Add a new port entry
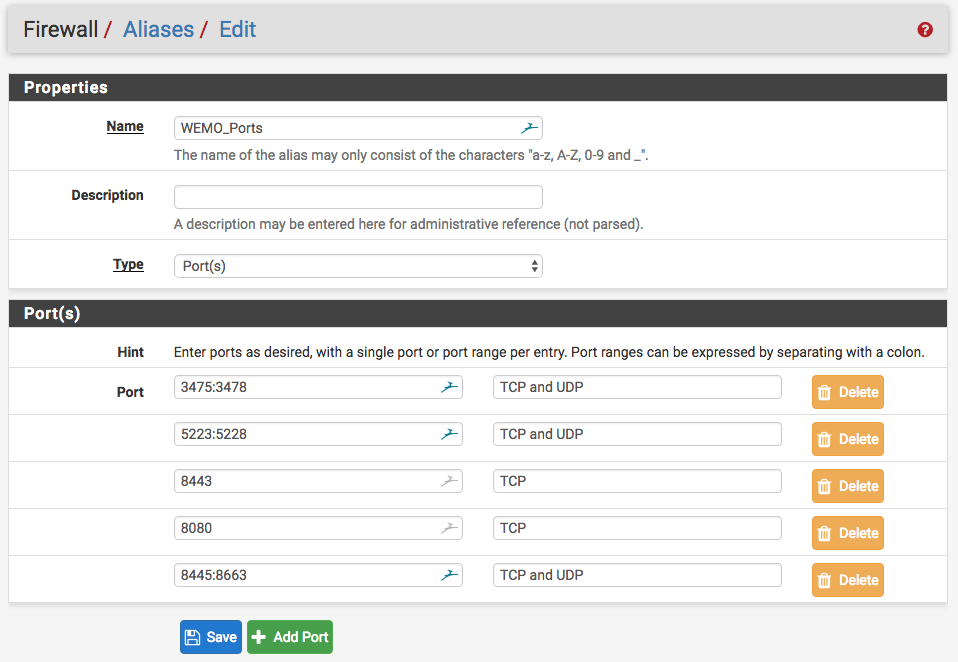 [x=290, y=637]
